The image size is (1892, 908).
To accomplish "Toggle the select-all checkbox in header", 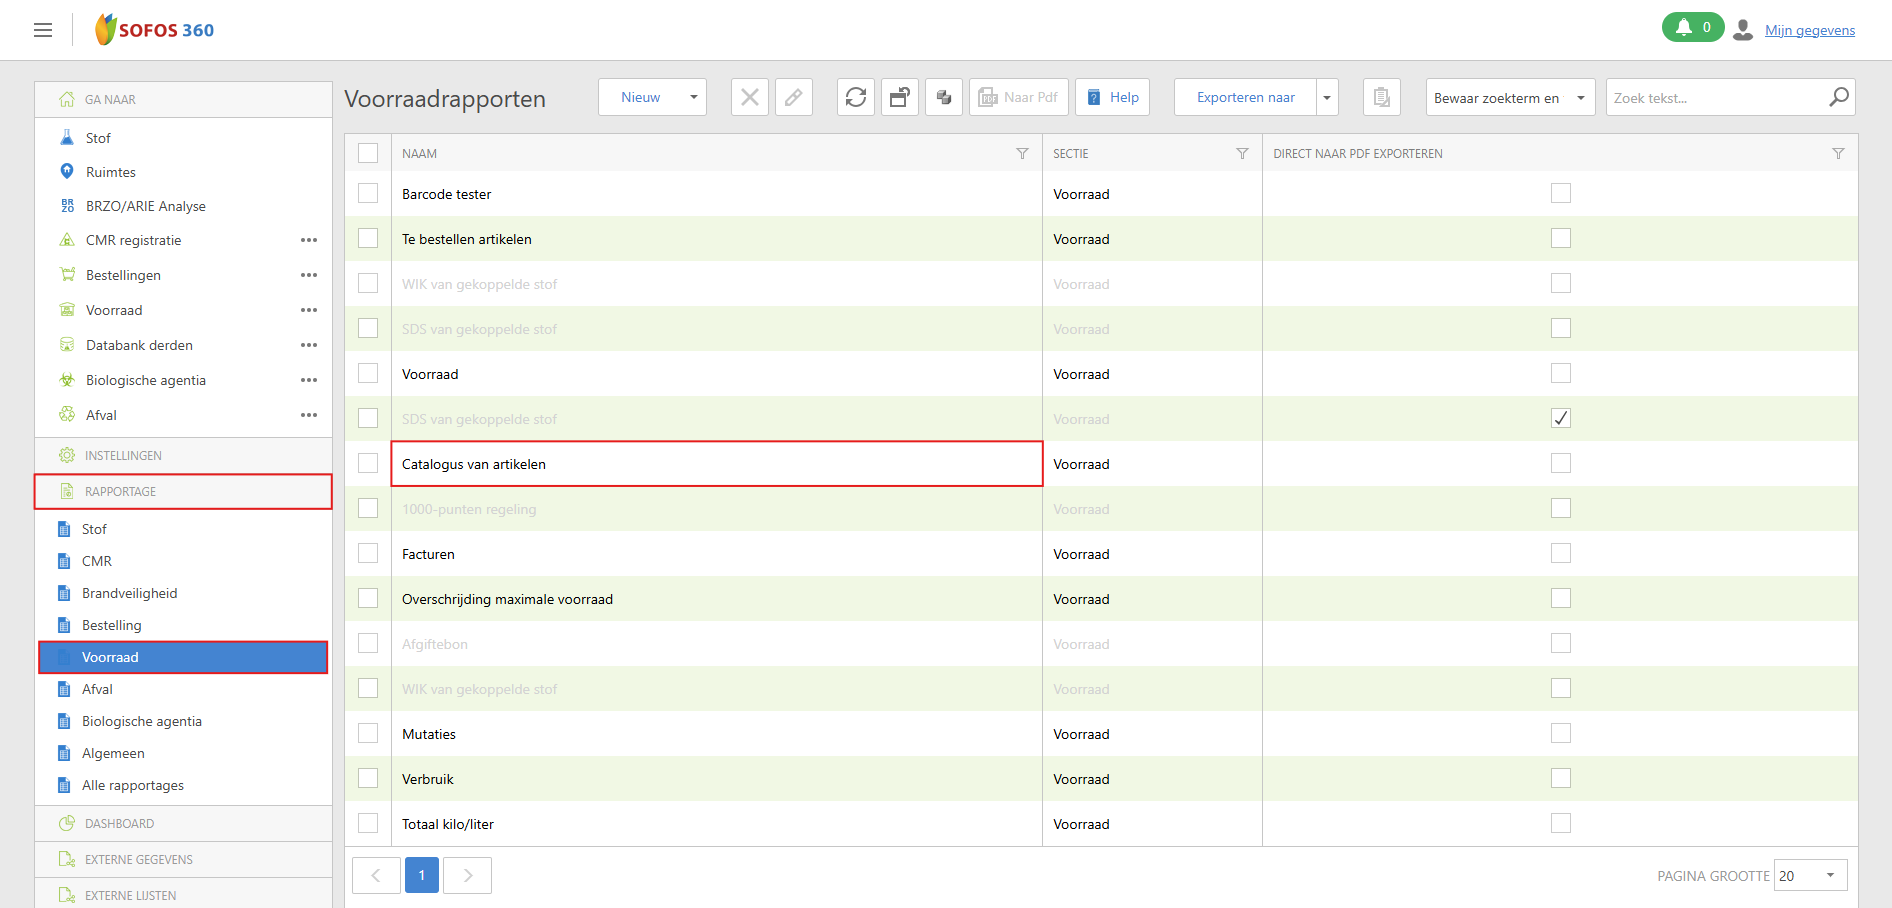I will tap(368, 154).
